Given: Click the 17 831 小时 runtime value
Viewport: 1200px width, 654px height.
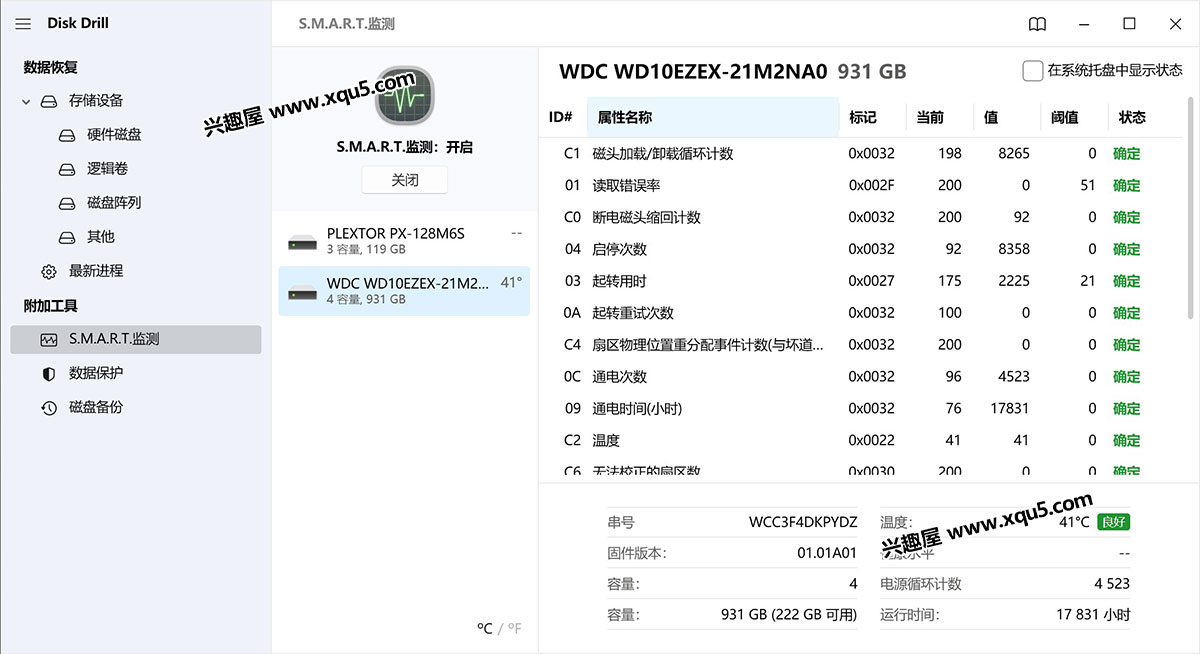Looking at the screenshot, I should pos(1093,615).
